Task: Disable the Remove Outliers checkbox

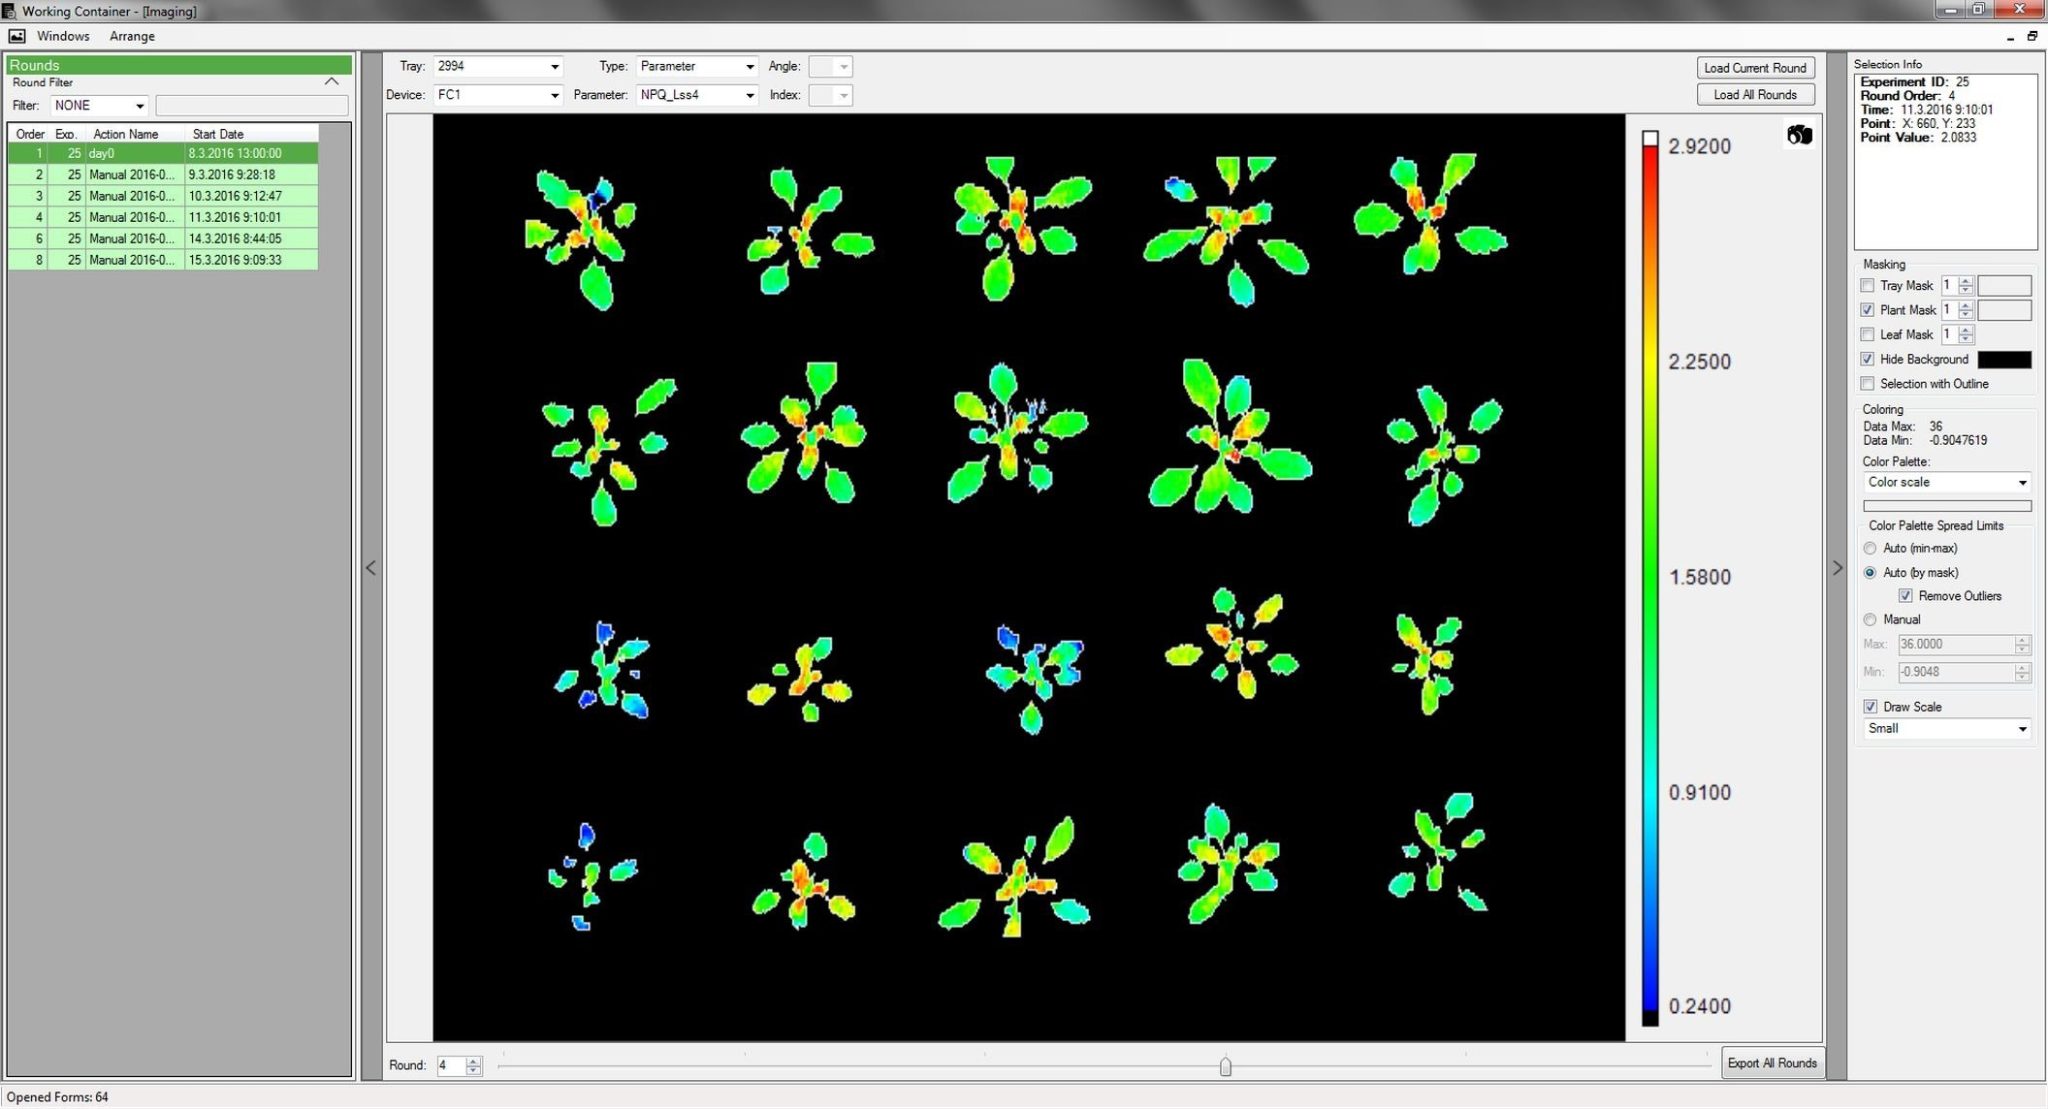Action: (x=1908, y=595)
